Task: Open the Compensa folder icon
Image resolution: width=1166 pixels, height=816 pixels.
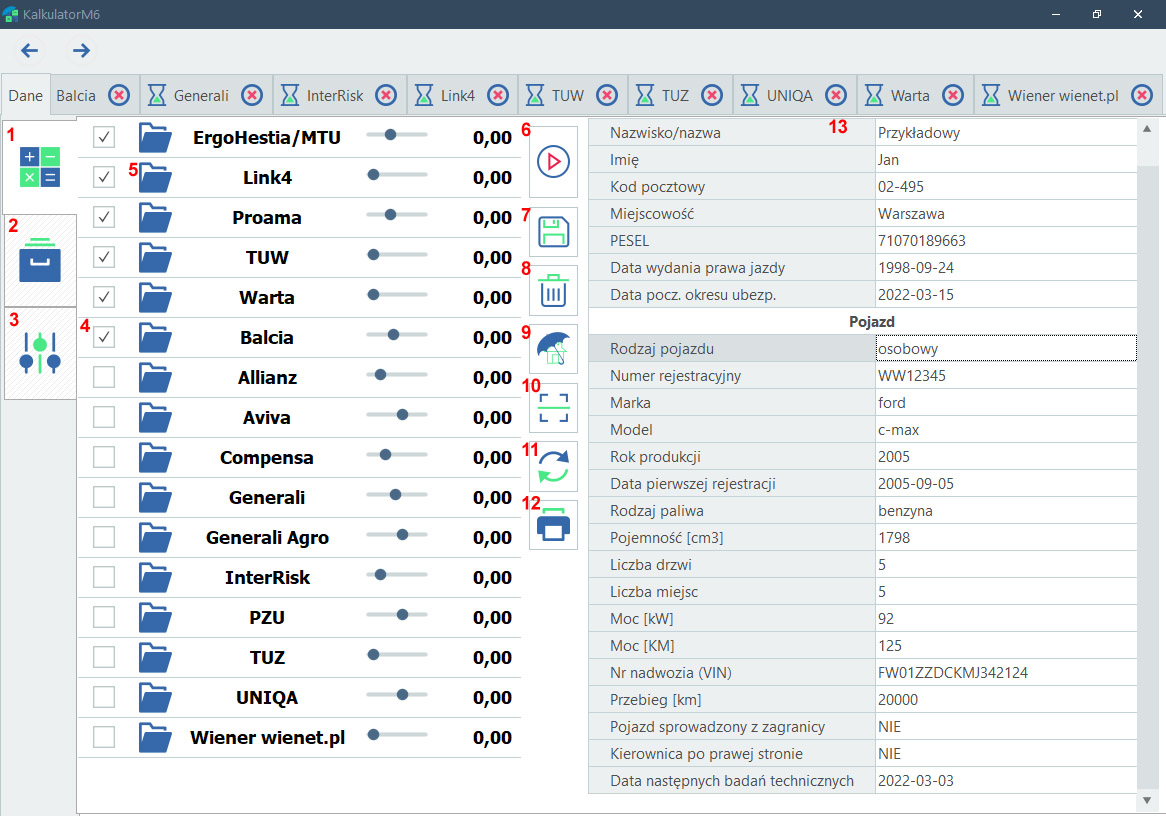Action: click(x=155, y=457)
